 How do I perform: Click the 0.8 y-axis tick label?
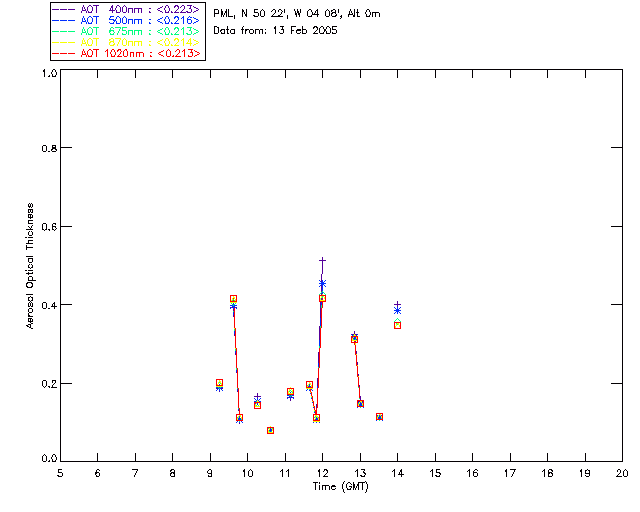pos(49,148)
